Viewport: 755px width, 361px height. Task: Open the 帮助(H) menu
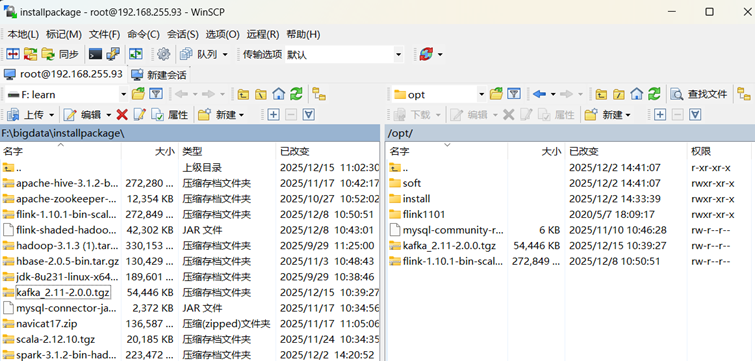click(x=303, y=34)
